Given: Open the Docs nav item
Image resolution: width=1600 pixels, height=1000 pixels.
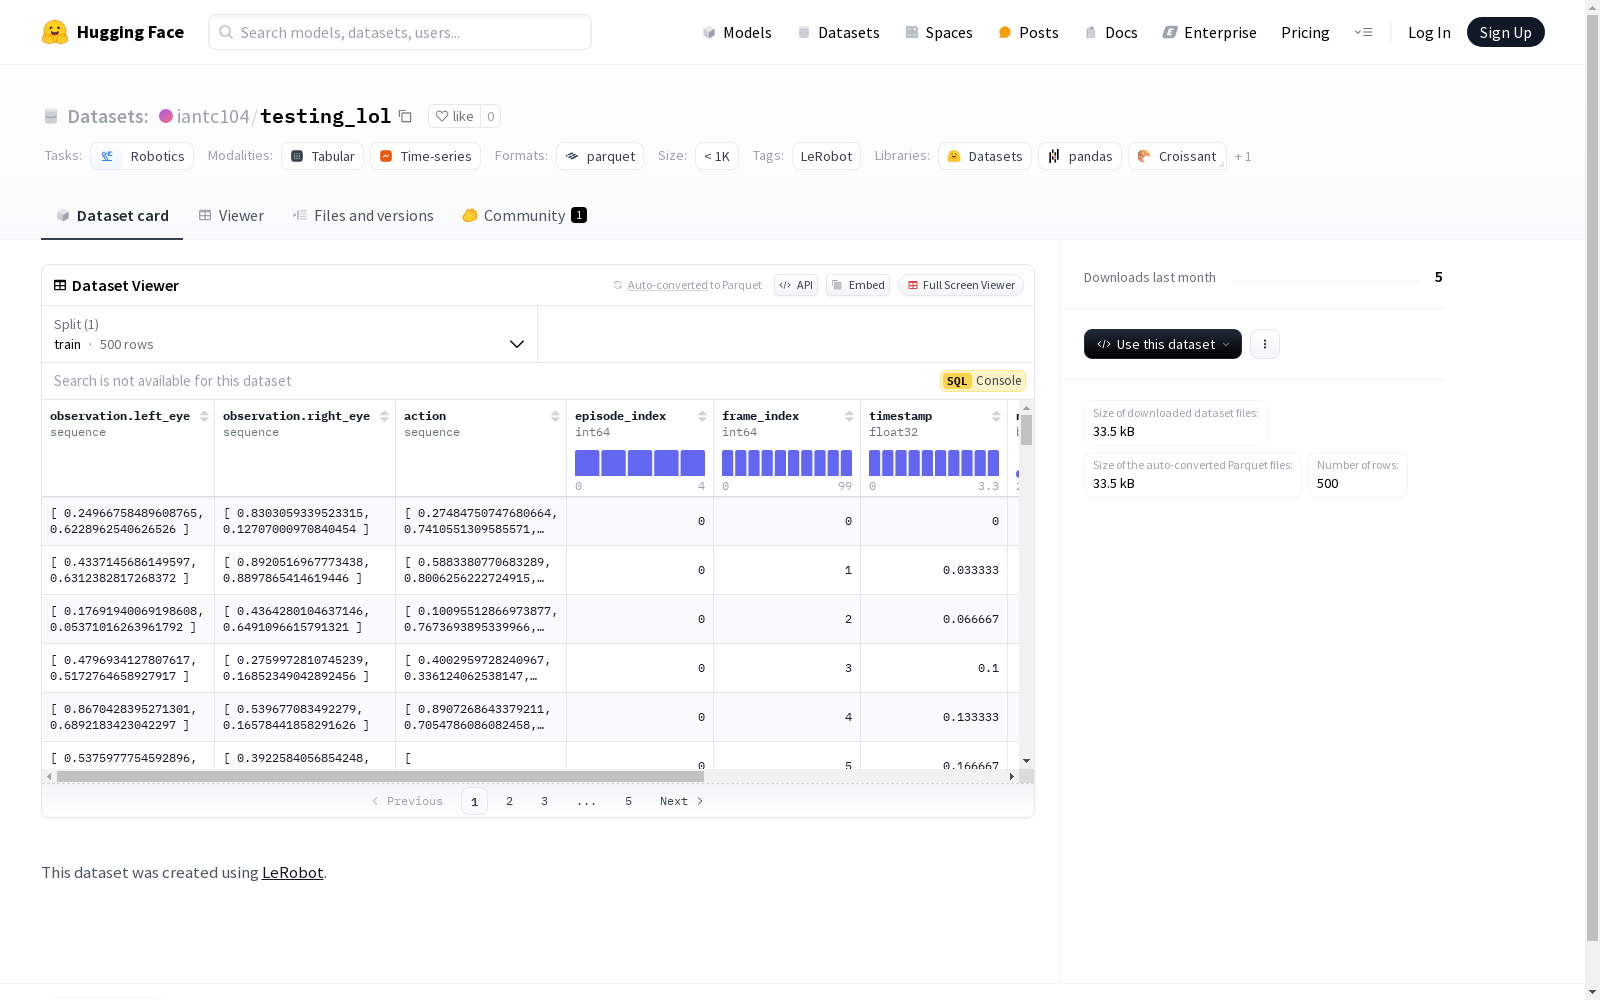Looking at the screenshot, I should (1111, 32).
